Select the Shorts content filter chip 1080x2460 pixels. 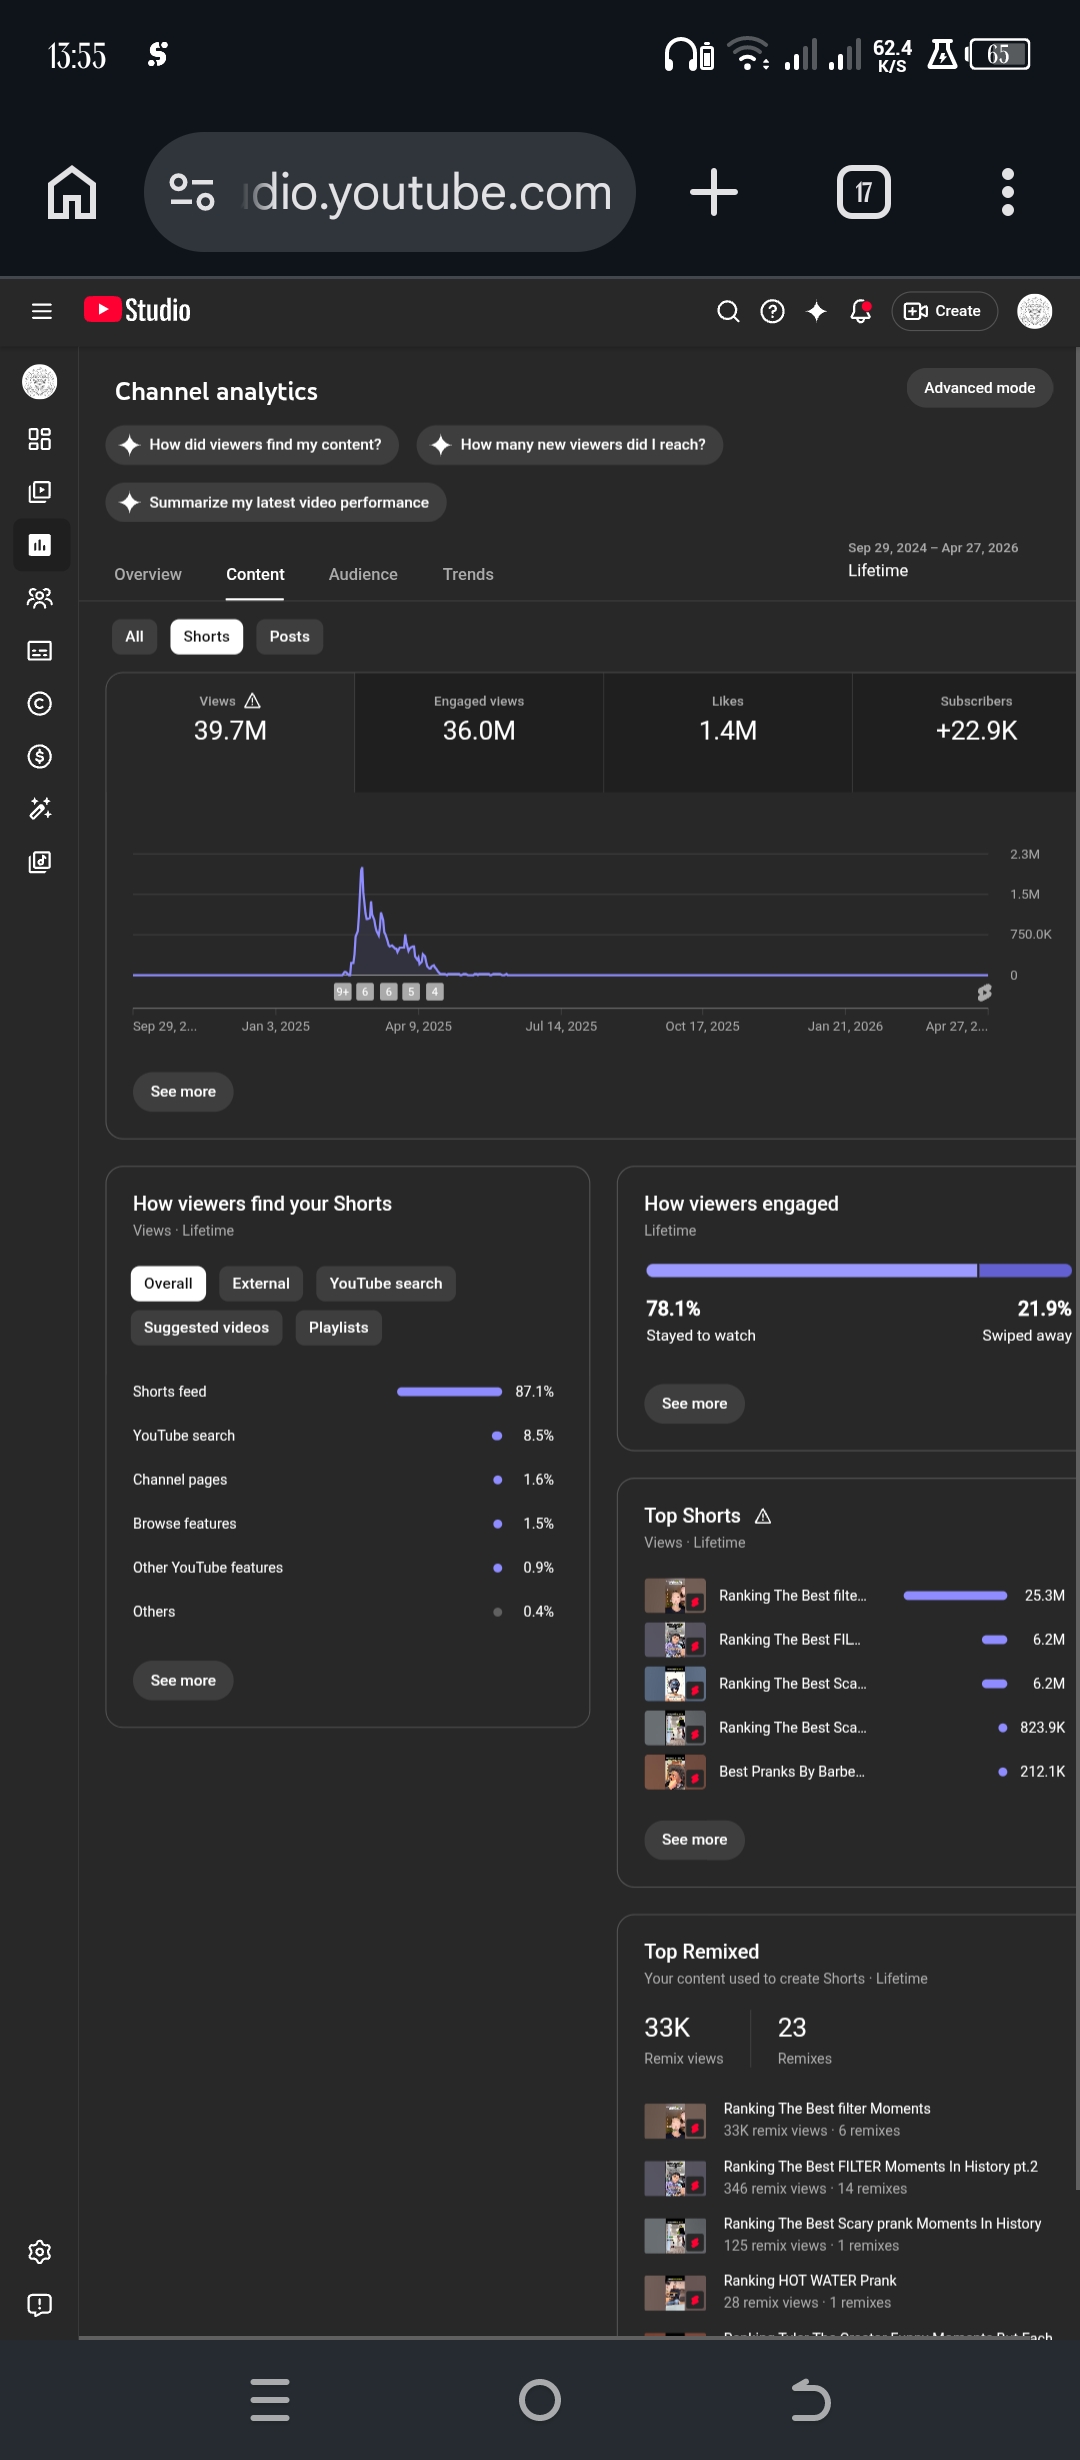tap(206, 636)
